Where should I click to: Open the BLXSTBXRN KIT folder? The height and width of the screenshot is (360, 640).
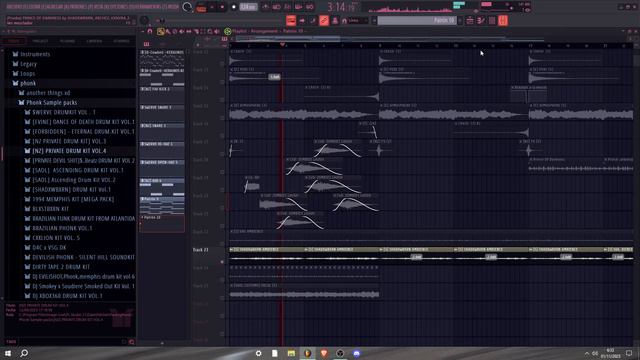(51, 209)
